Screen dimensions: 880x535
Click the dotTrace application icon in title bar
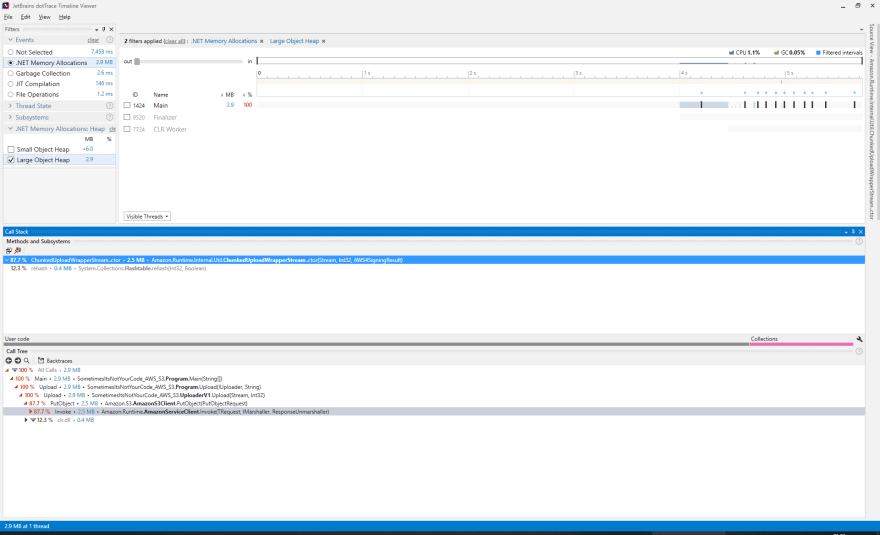point(6,6)
